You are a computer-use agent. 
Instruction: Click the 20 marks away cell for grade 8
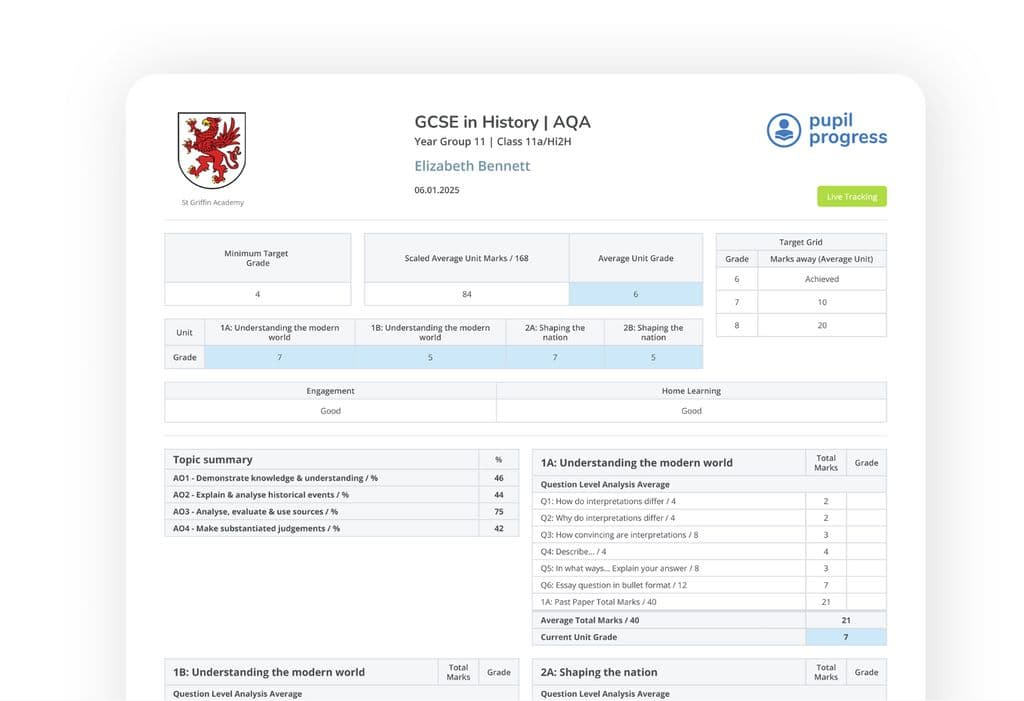coord(822,325)
